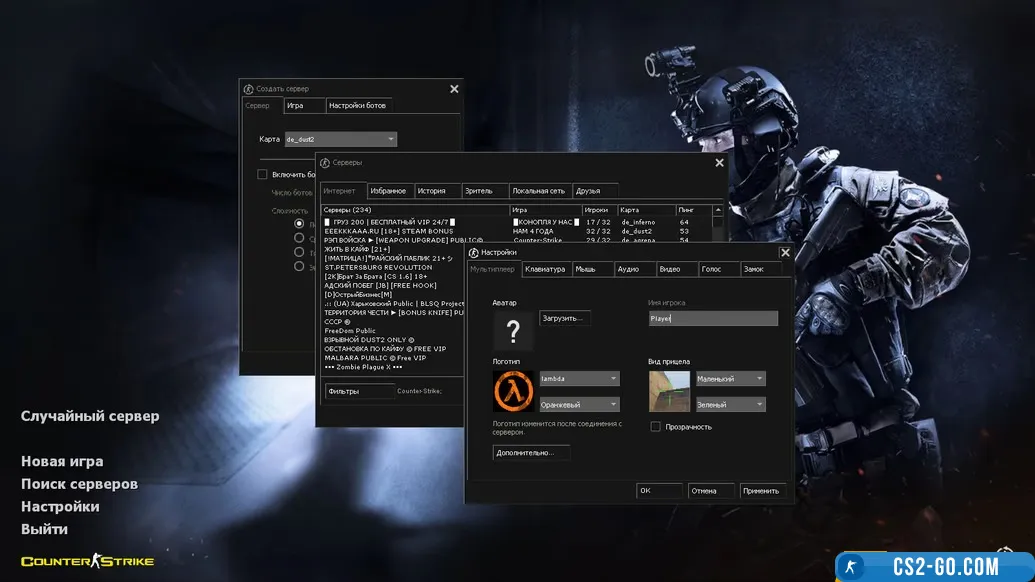Click the Steam icon in Создать сервер title
The image size is (1035, 582).
[x=248, y=89]
